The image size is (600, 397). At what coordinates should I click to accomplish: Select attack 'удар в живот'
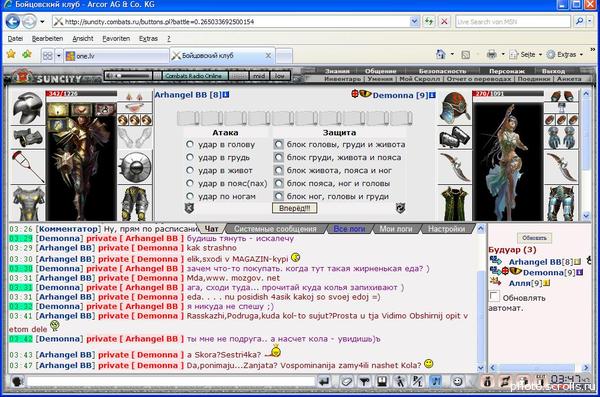(190, 170)
